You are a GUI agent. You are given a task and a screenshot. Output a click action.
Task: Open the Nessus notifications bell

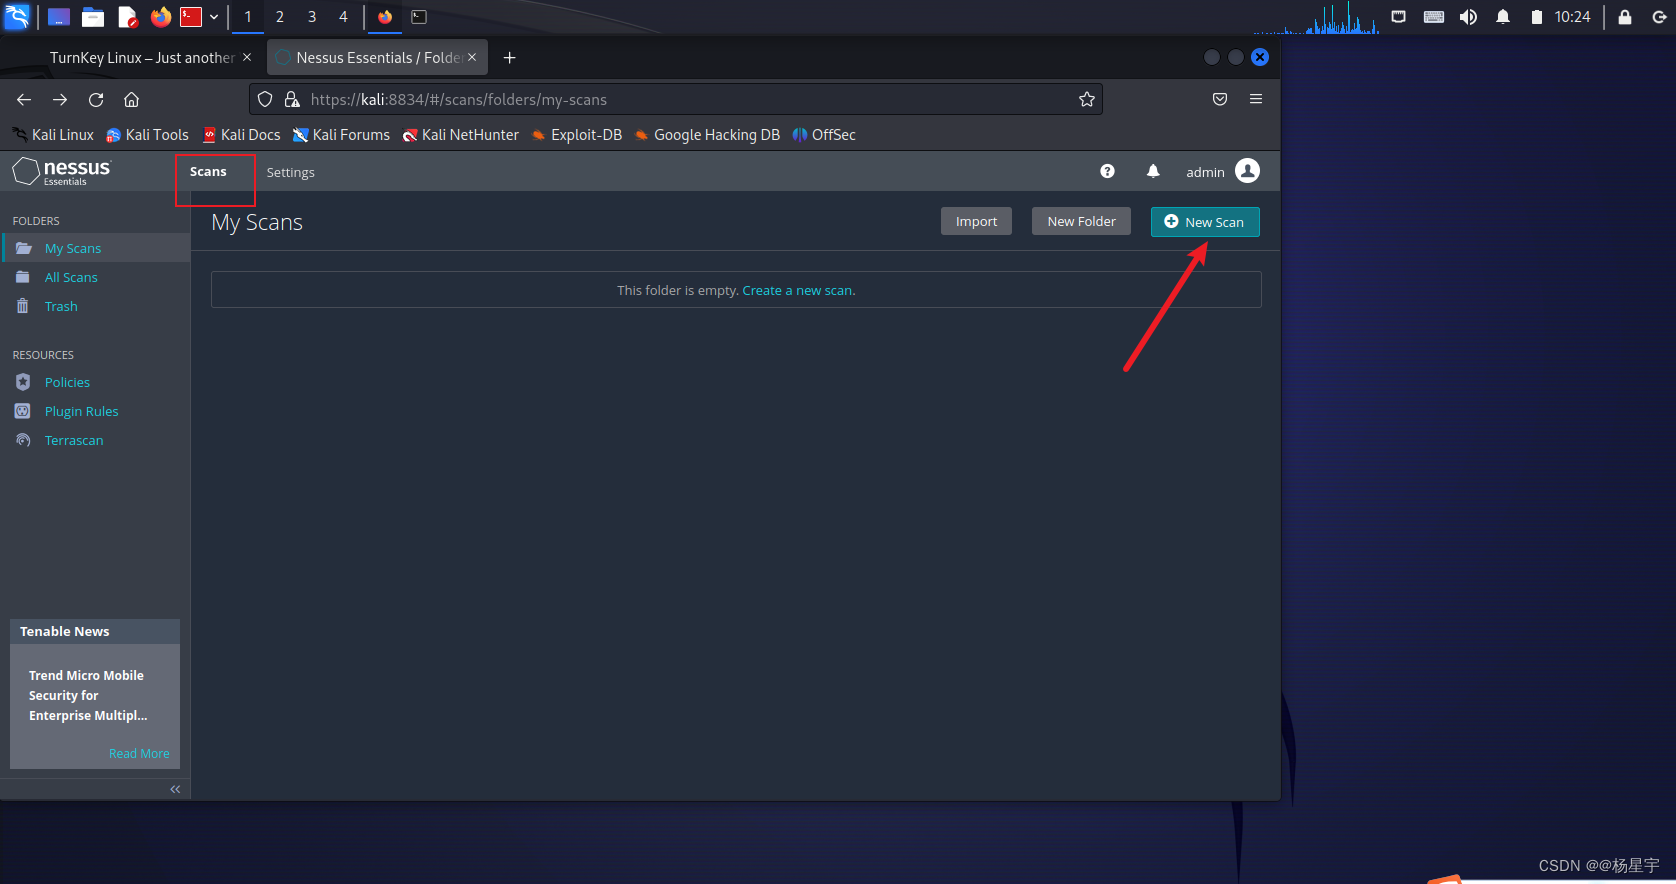(x=1153, y=171)
